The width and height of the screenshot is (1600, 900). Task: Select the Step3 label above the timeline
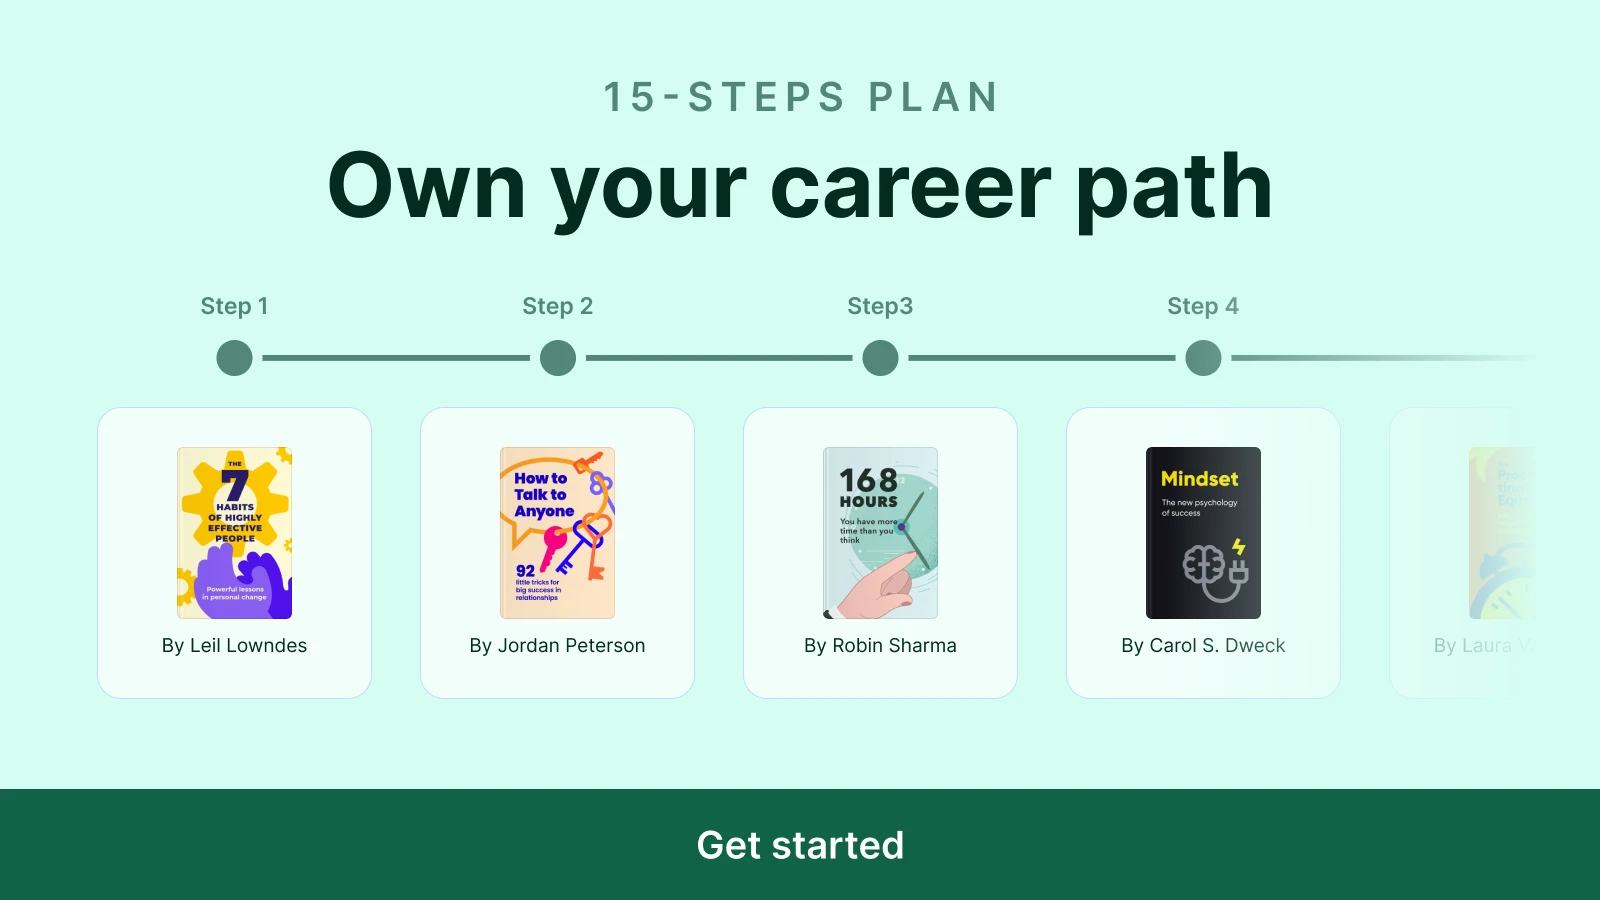[x=880, y=306]
